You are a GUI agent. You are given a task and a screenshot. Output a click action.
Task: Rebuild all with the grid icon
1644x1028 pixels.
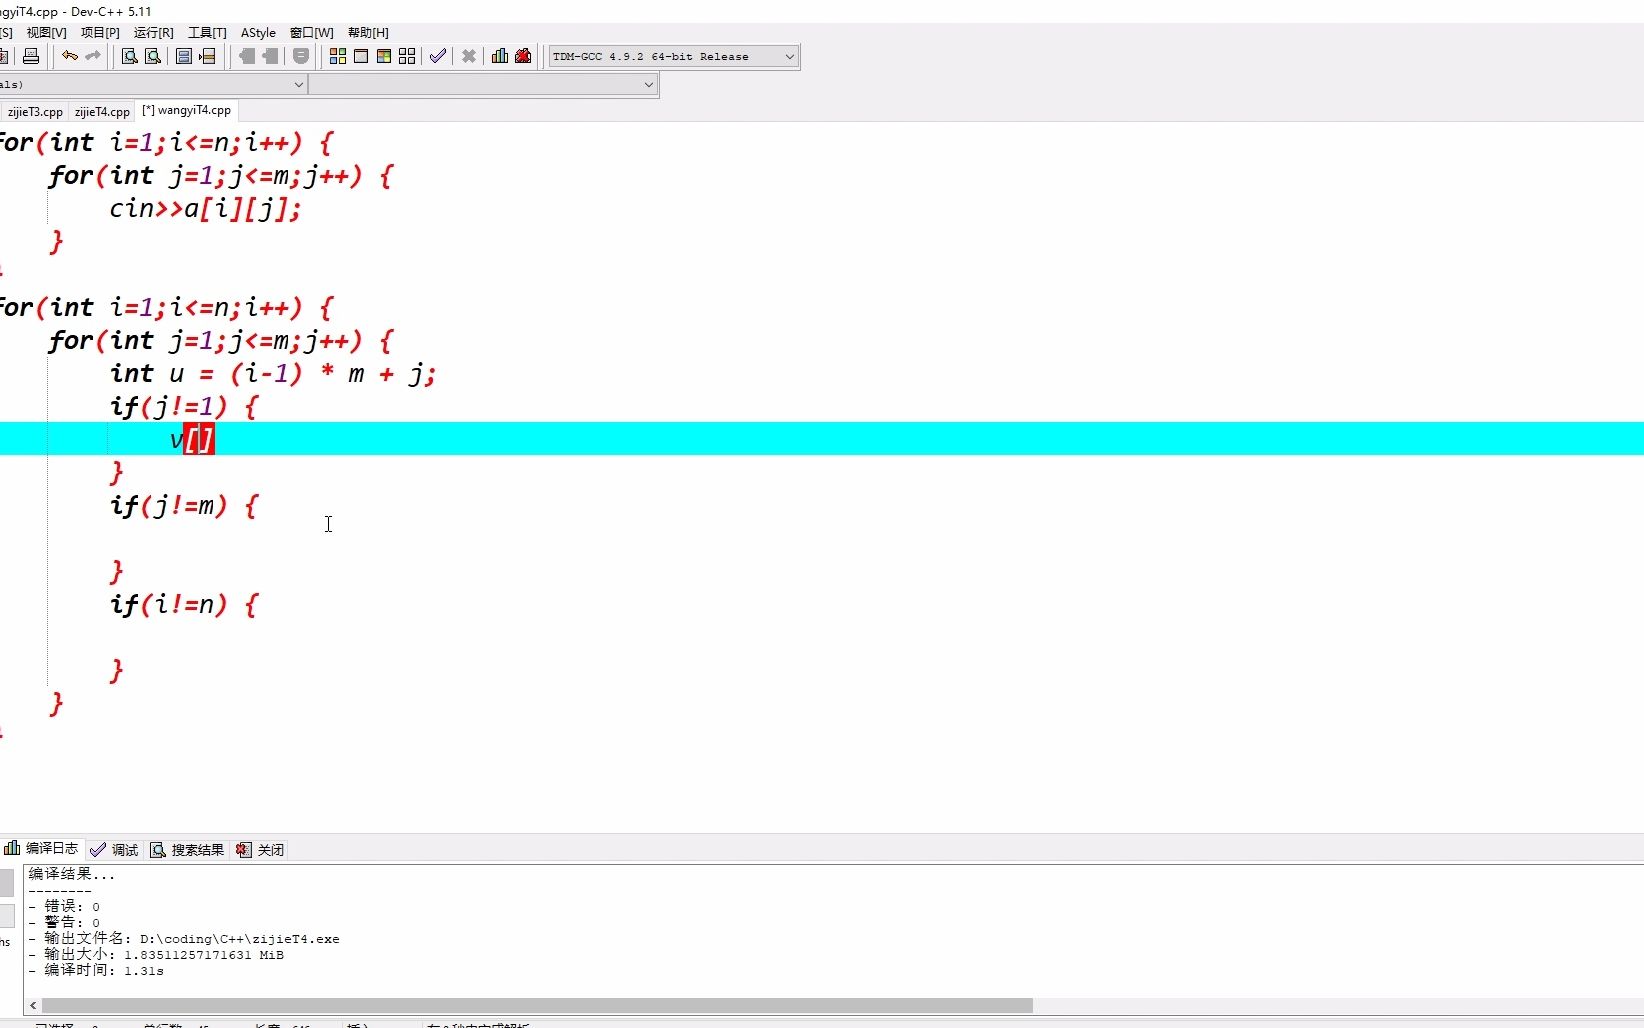click(407, 56)
